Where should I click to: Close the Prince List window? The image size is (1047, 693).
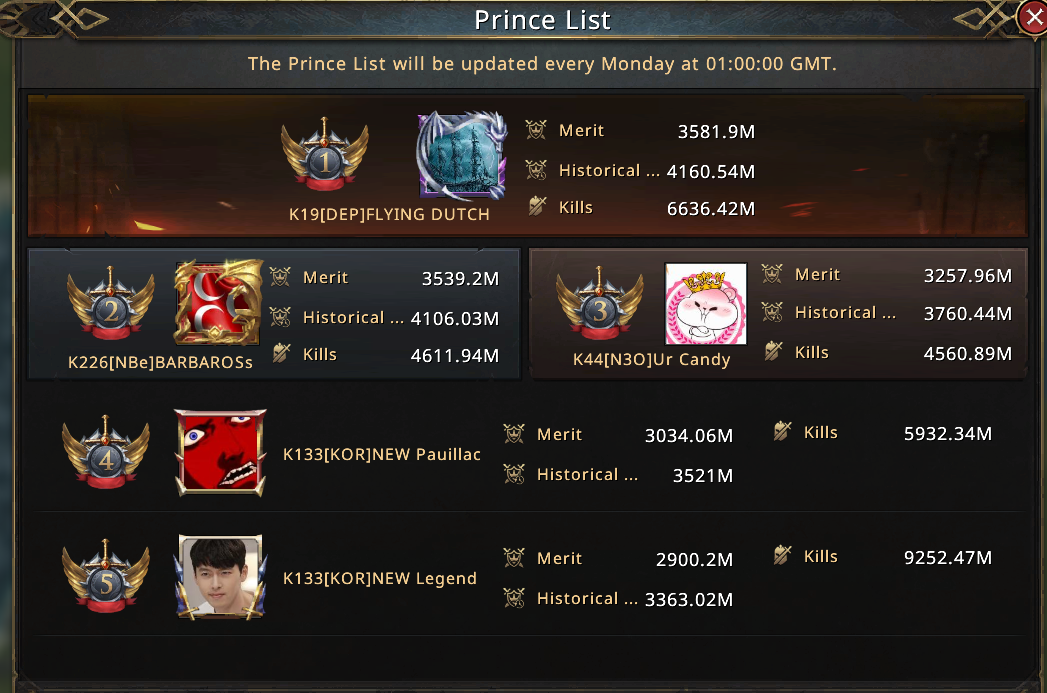[1032, 17]
